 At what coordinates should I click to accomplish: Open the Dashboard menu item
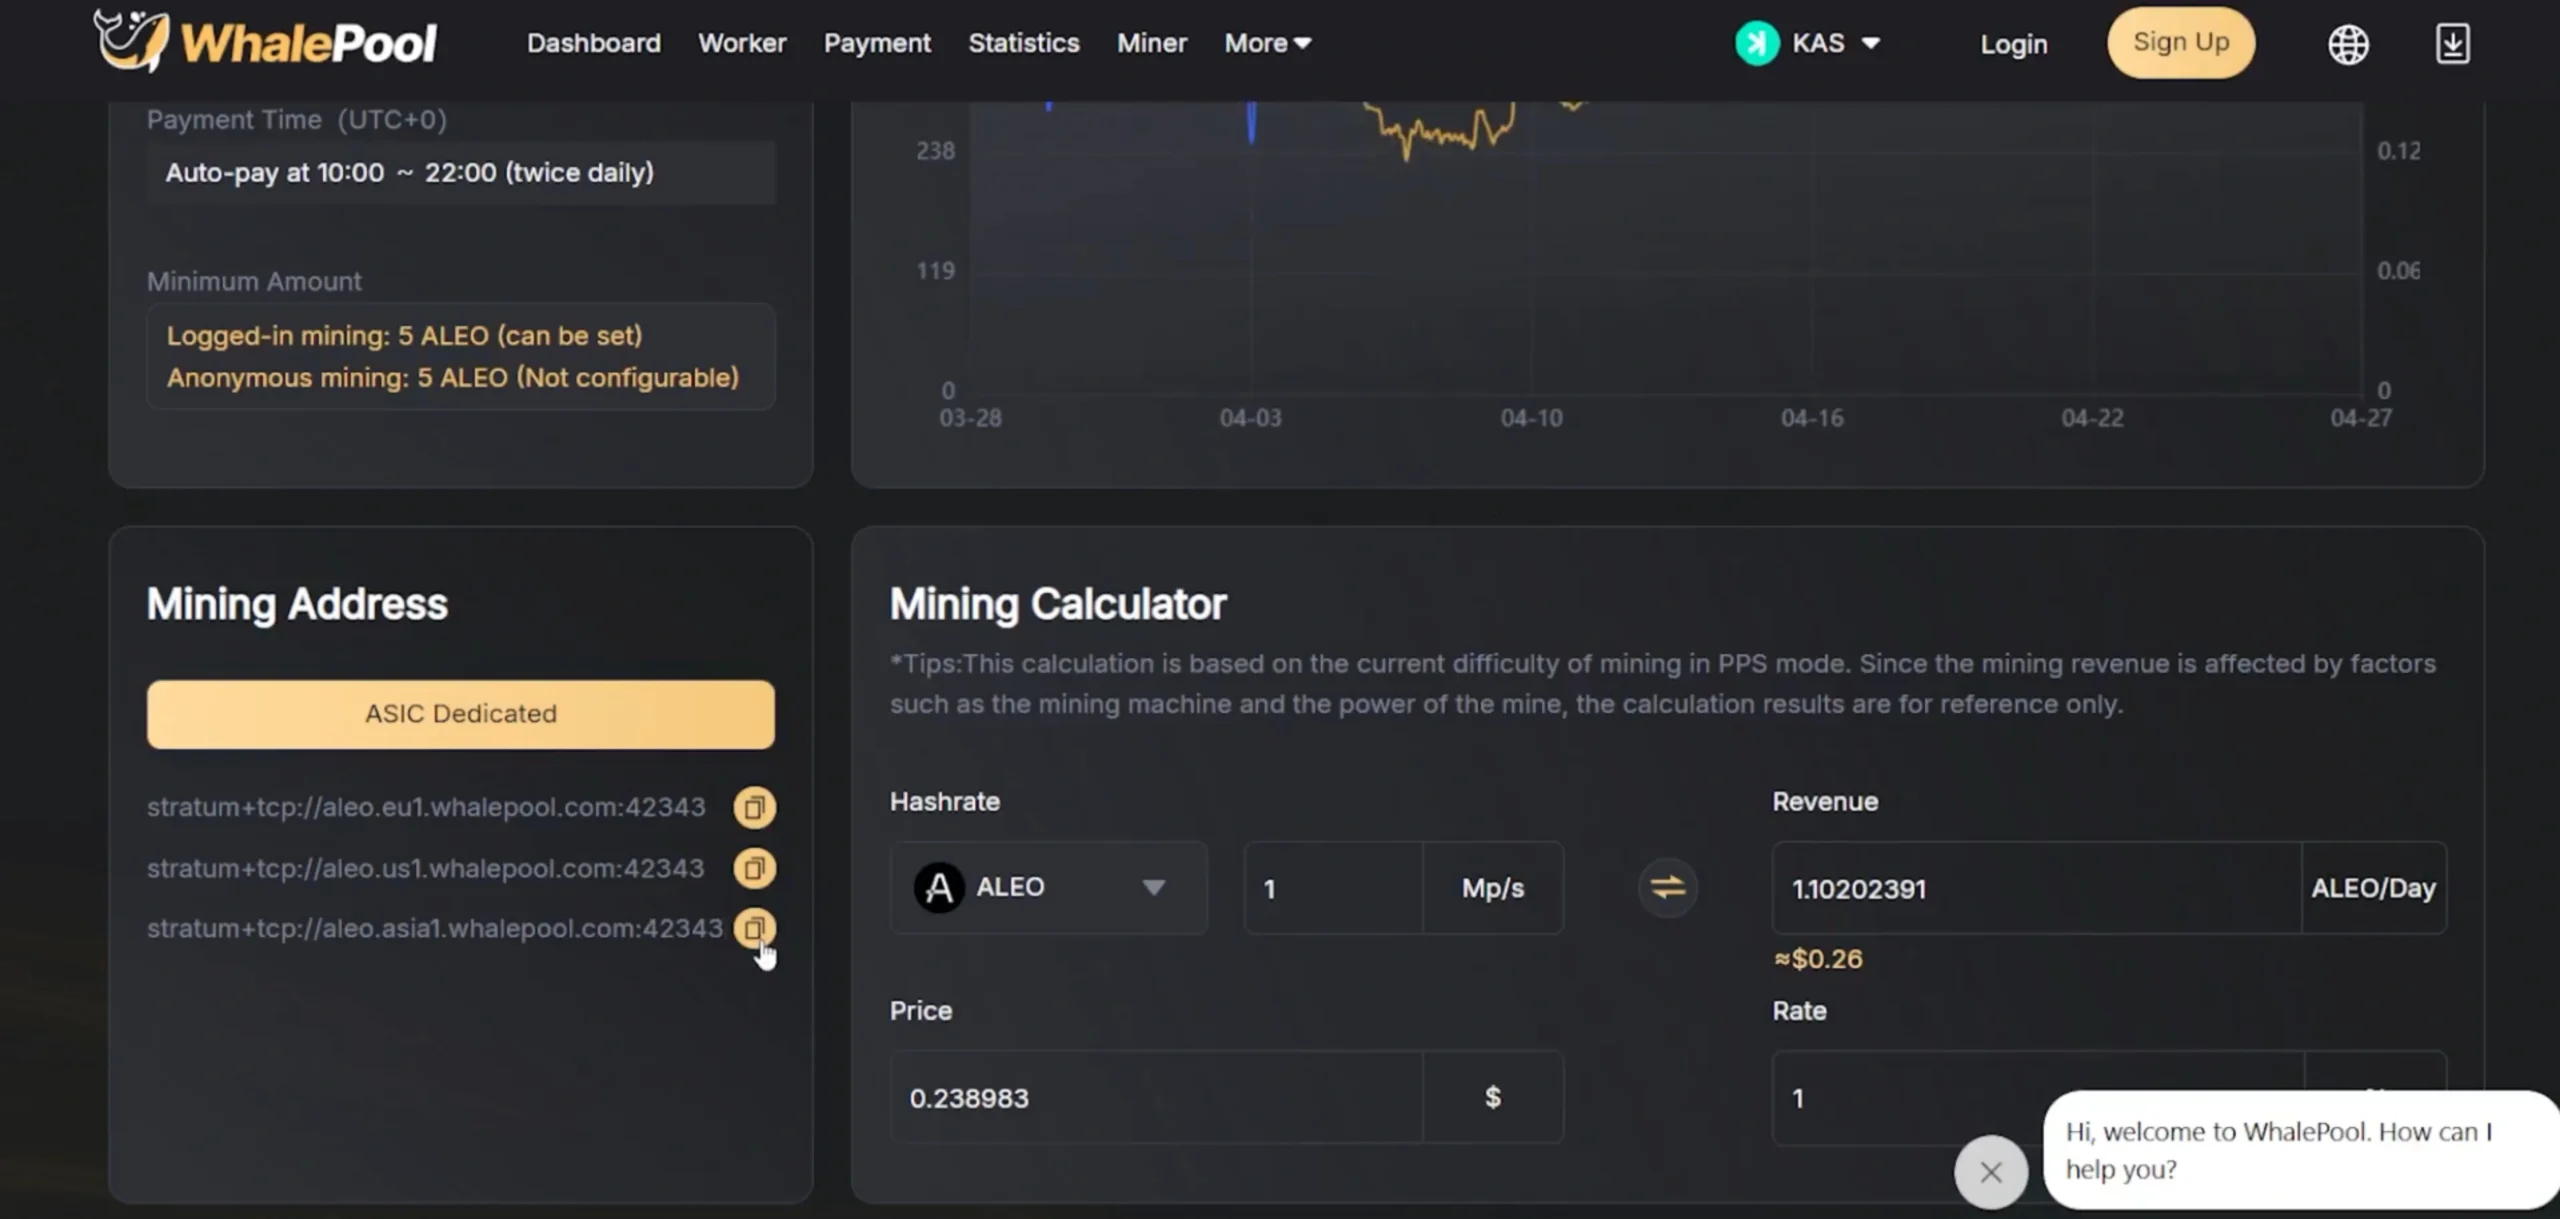[593, 43]
